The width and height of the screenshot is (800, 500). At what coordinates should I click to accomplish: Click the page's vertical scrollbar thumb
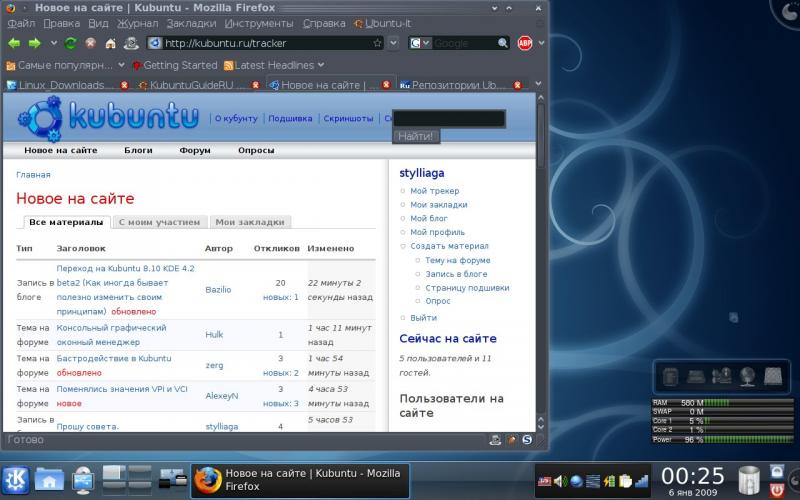coord(541,134)
